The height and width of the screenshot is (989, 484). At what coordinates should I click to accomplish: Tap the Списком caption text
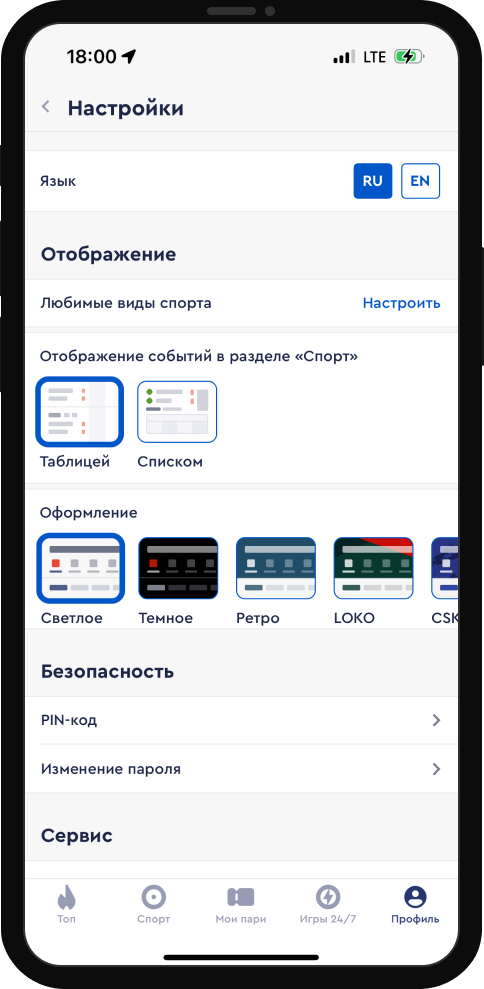tap(170, 462)
